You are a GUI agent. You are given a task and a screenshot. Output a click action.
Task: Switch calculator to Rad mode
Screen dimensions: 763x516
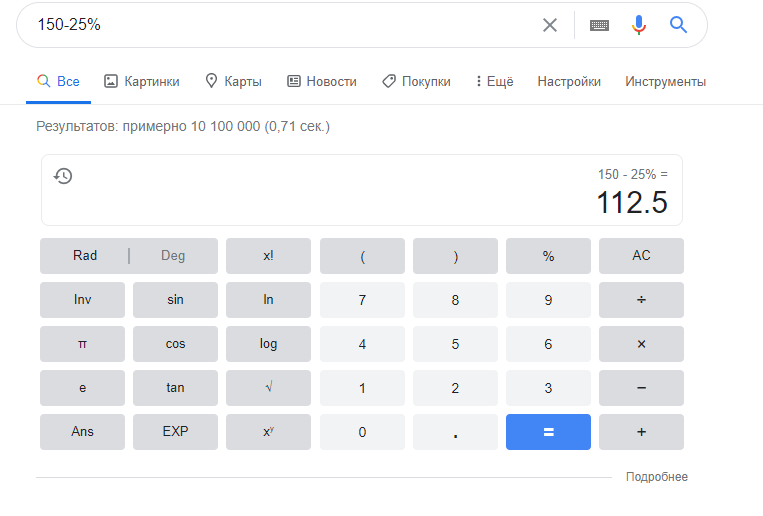point(85,256)
